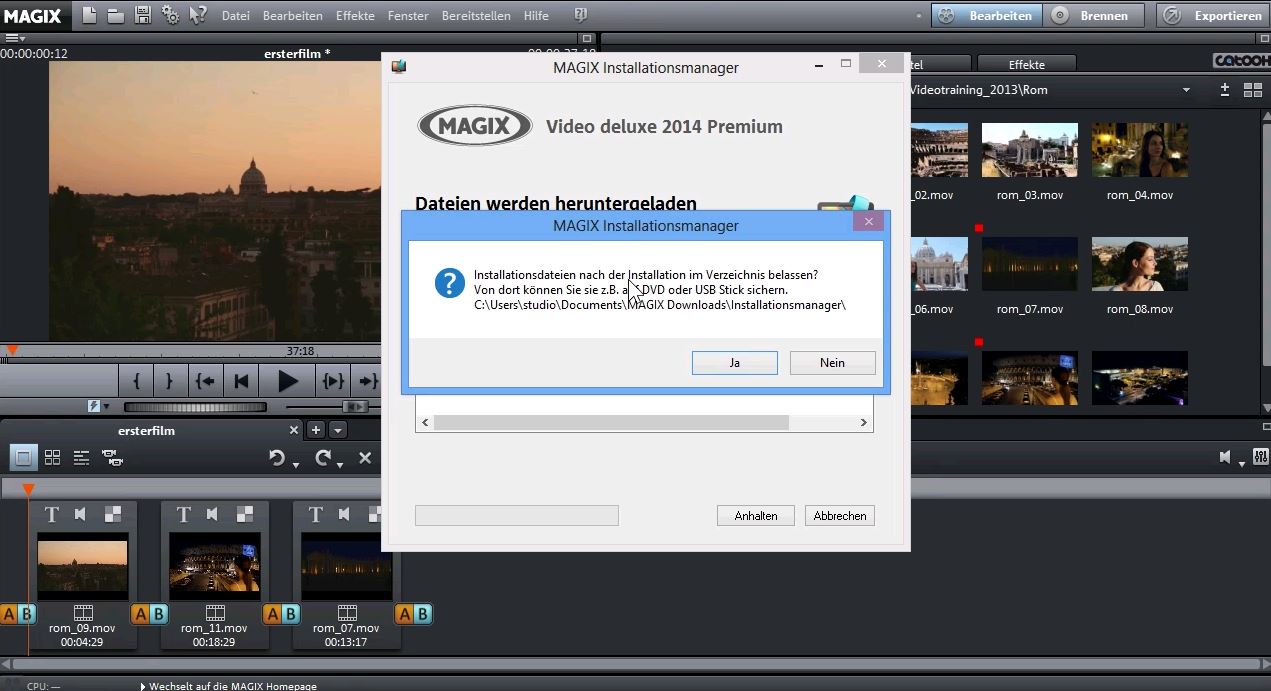
Task: Set range start marker button
Action: pos(136,381)
